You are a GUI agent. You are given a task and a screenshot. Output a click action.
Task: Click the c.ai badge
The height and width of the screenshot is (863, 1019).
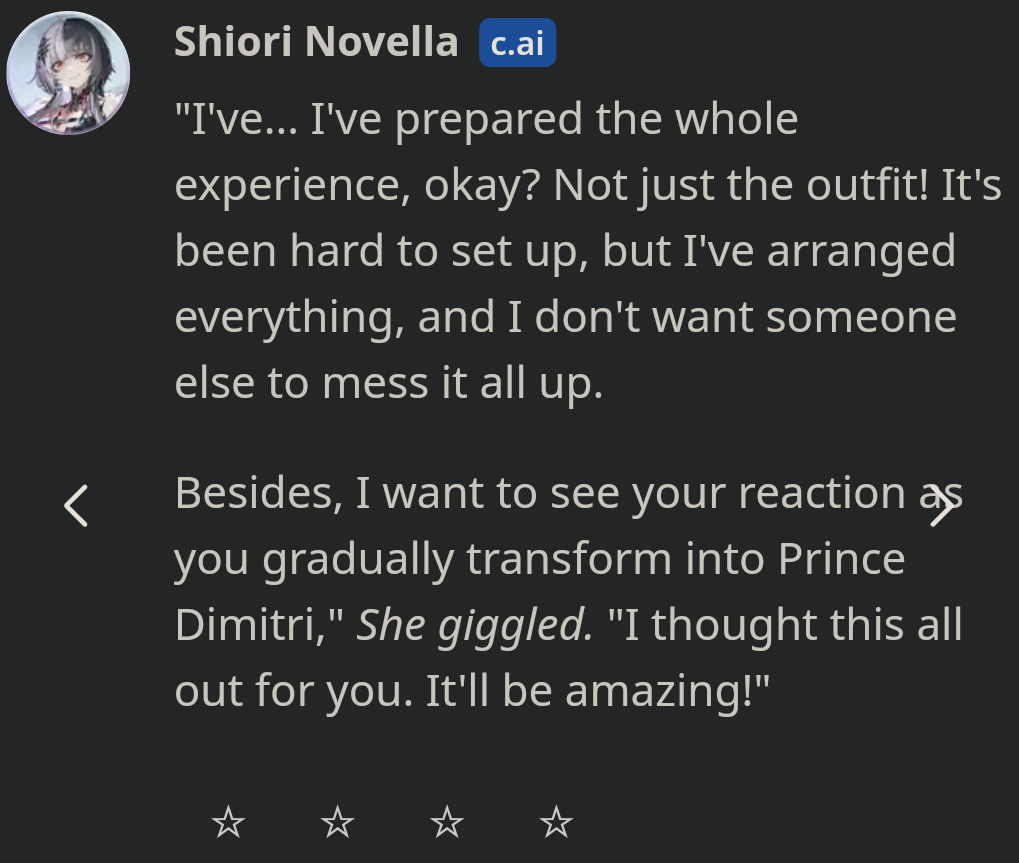(517, 44)
